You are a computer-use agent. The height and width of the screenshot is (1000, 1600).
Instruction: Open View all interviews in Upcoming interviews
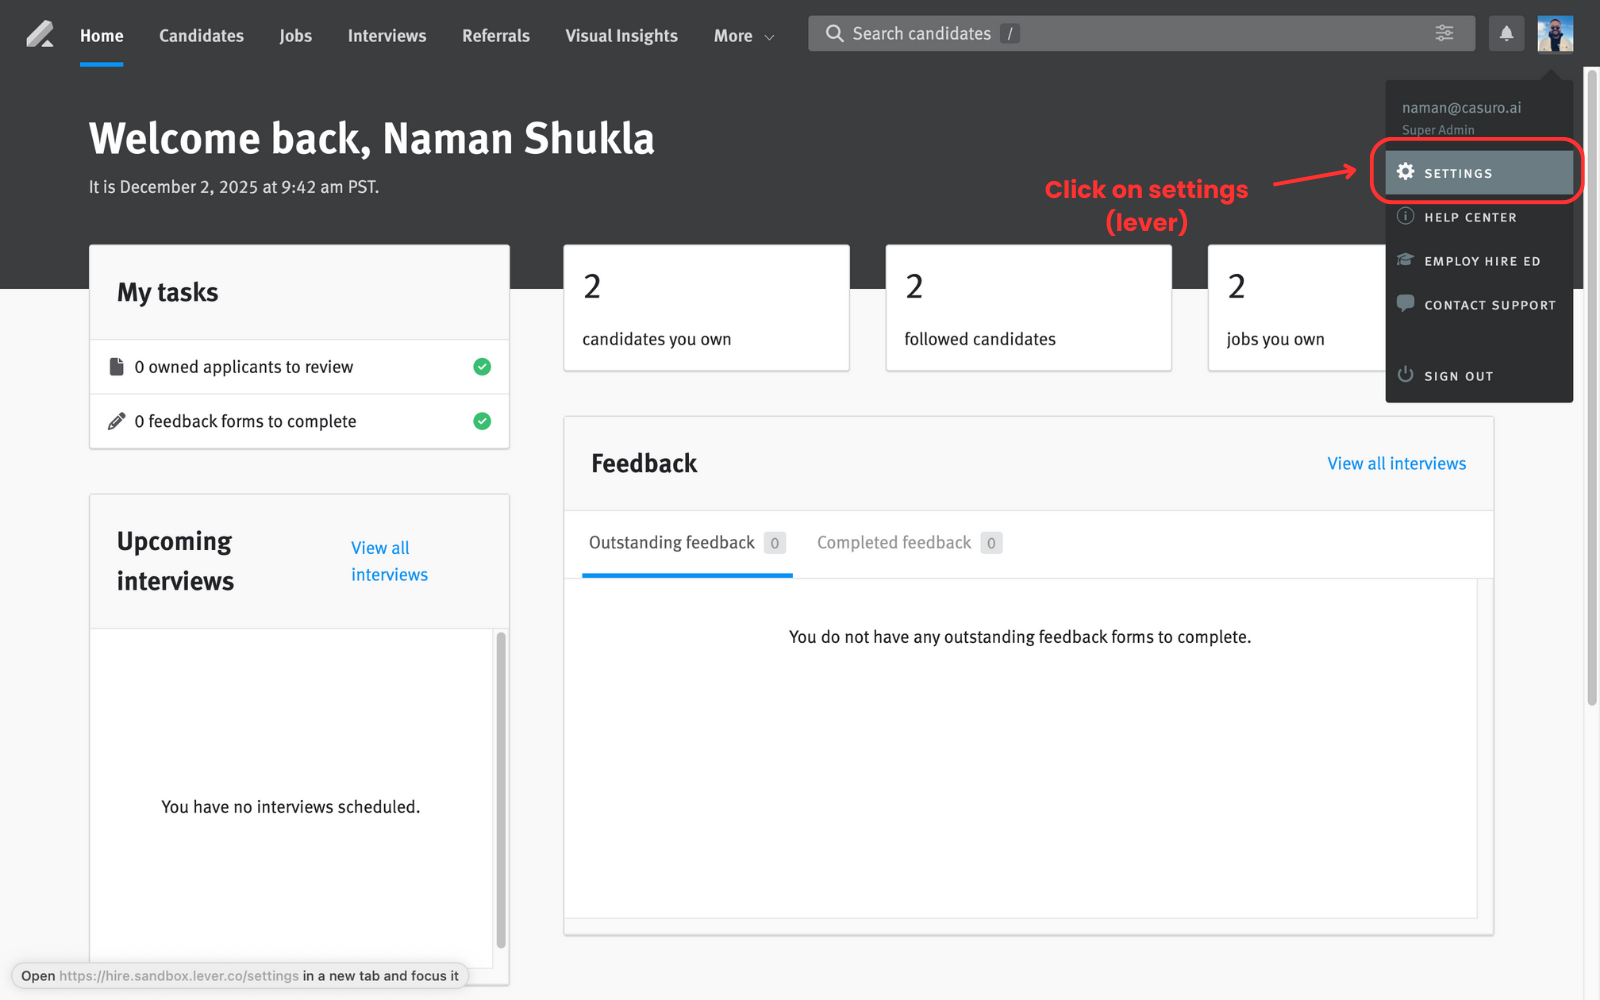pos(389,561)
